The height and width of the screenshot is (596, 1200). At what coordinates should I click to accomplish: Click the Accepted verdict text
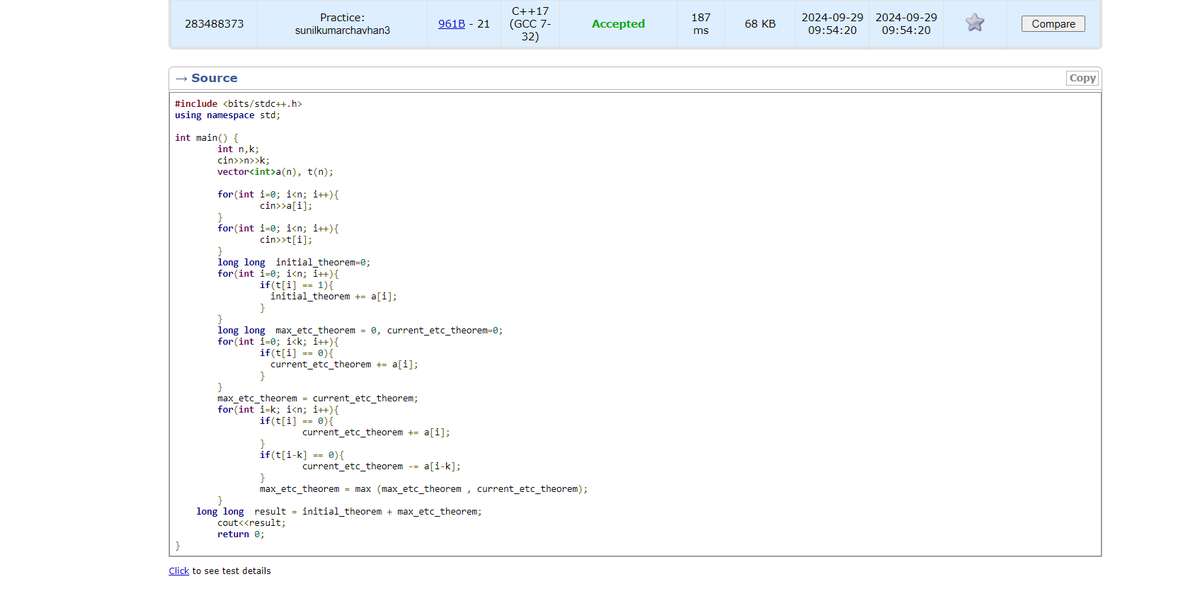tap(618, 24)
